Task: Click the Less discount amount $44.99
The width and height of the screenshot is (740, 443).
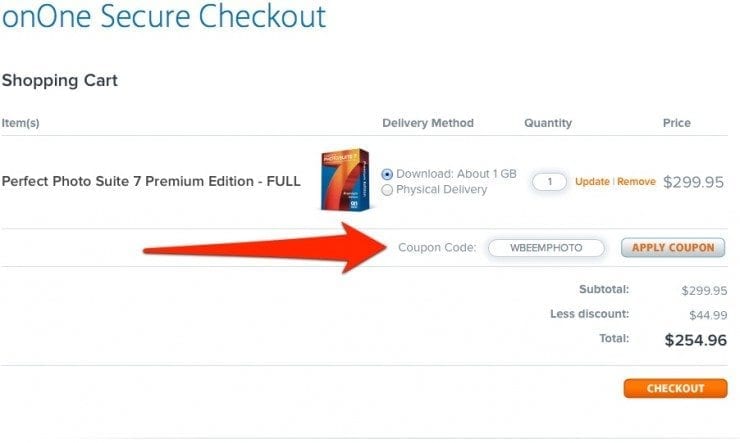Action: pyautogui.click(x=708, y=315)
